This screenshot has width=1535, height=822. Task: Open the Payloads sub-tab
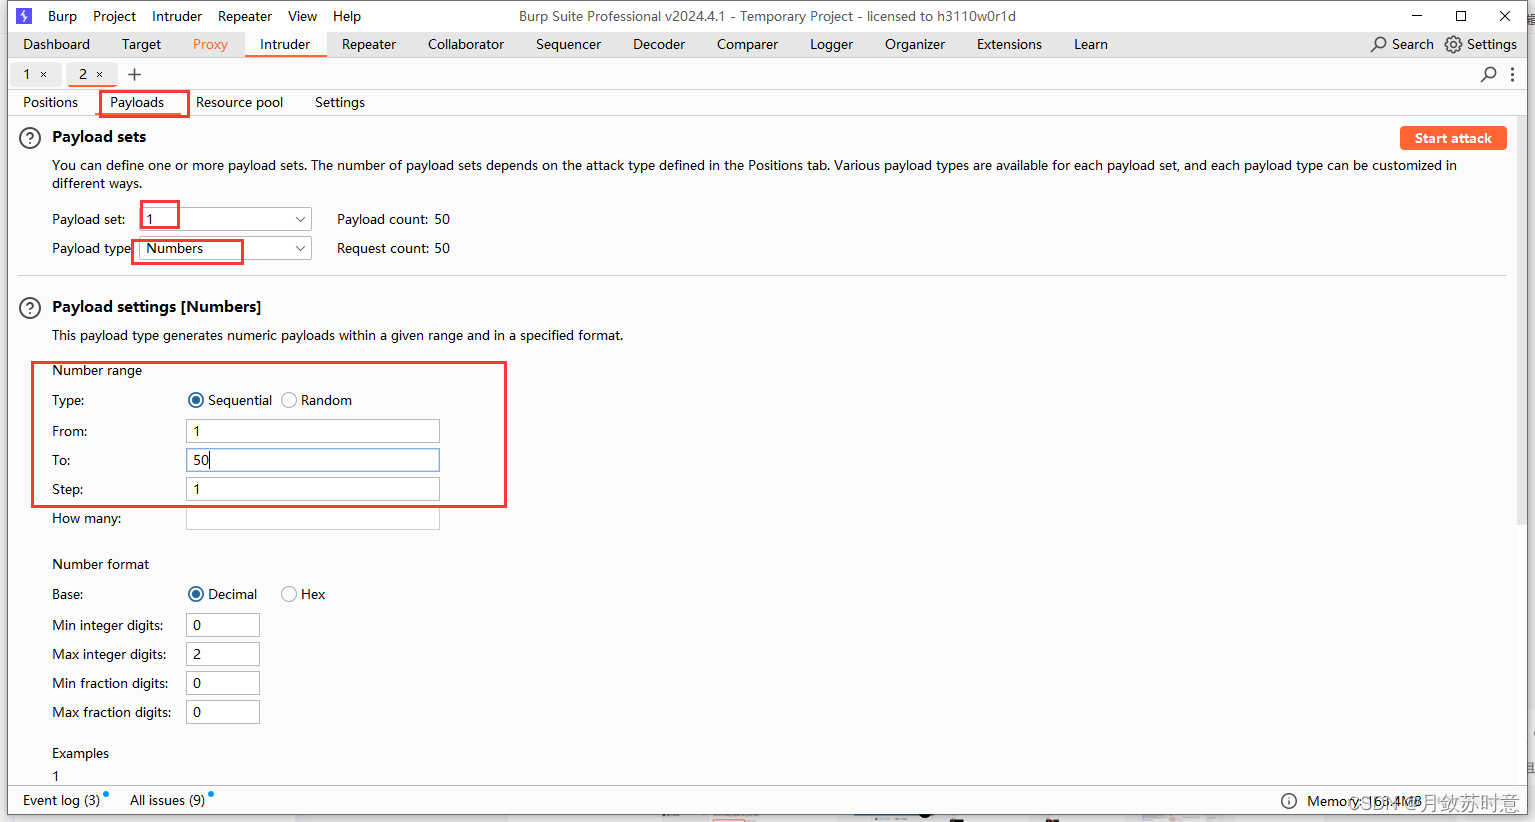[137, 102]
